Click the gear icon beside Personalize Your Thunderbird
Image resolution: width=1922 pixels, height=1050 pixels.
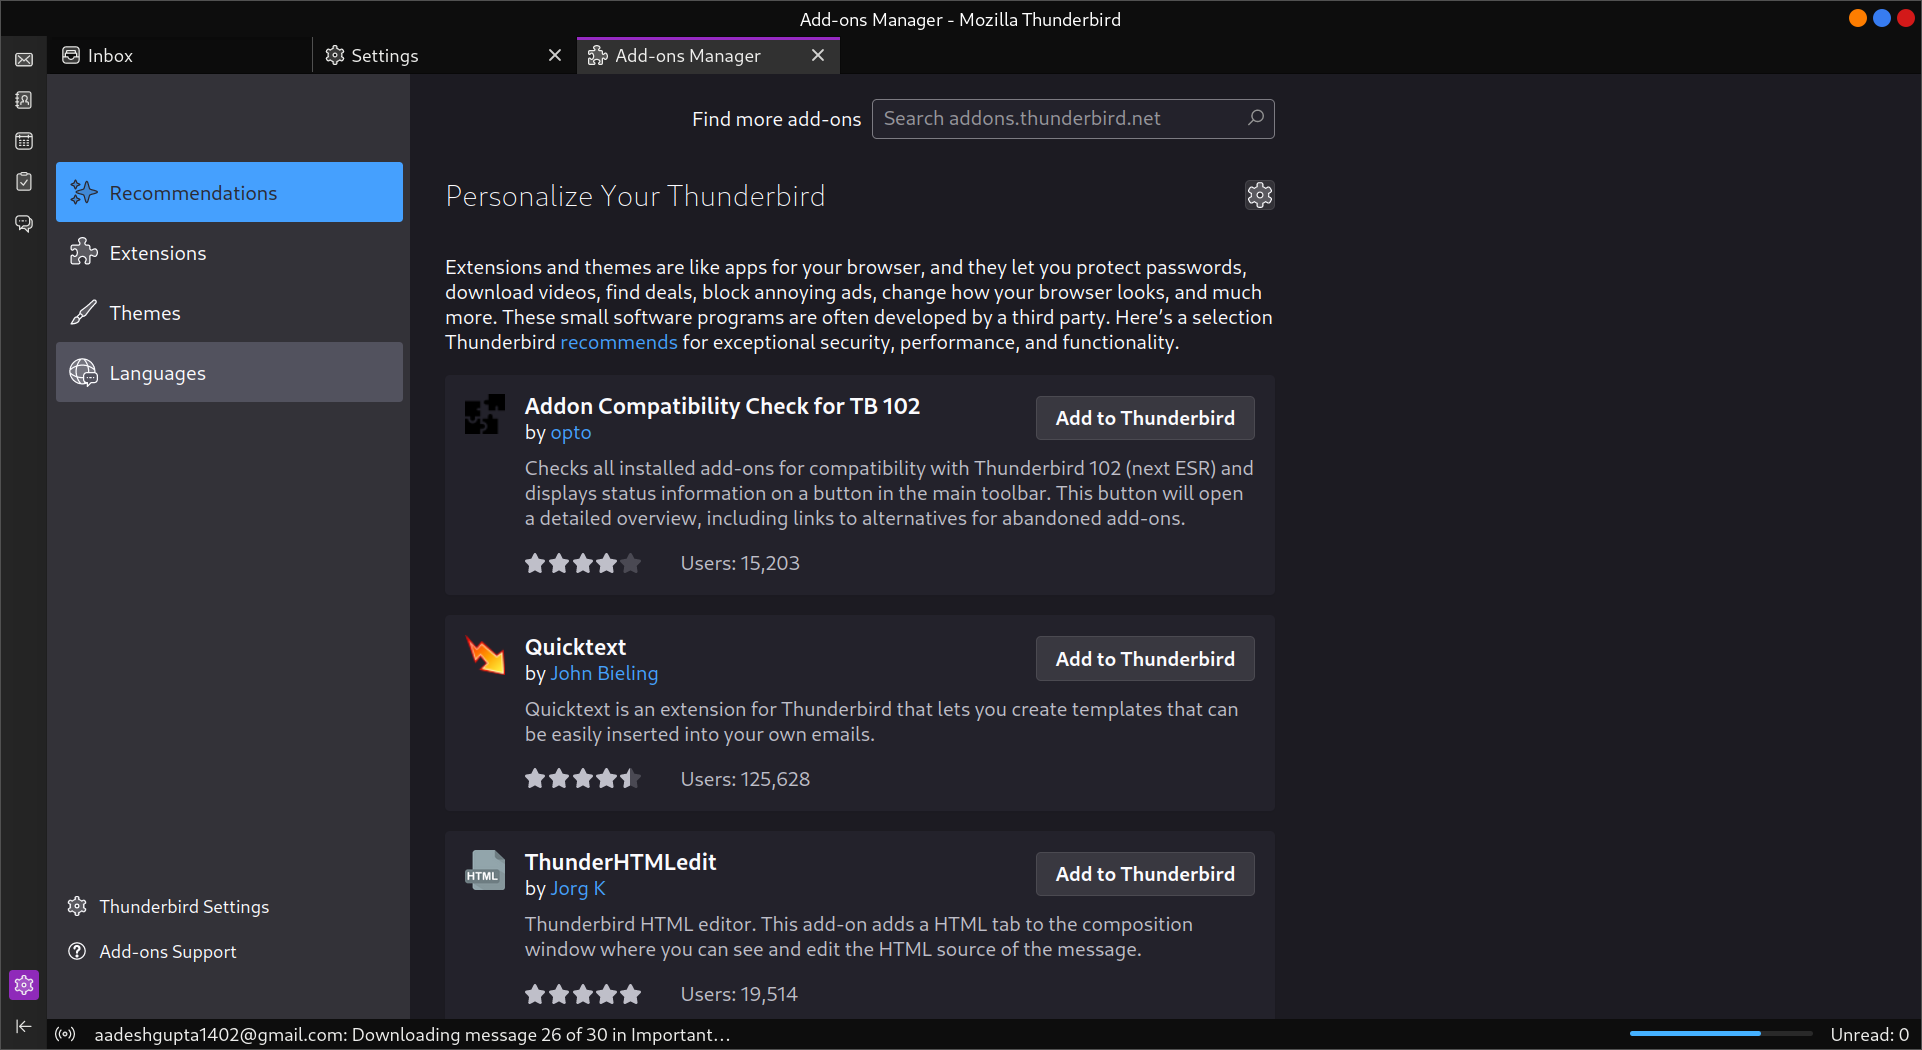tap(1259, 195)
